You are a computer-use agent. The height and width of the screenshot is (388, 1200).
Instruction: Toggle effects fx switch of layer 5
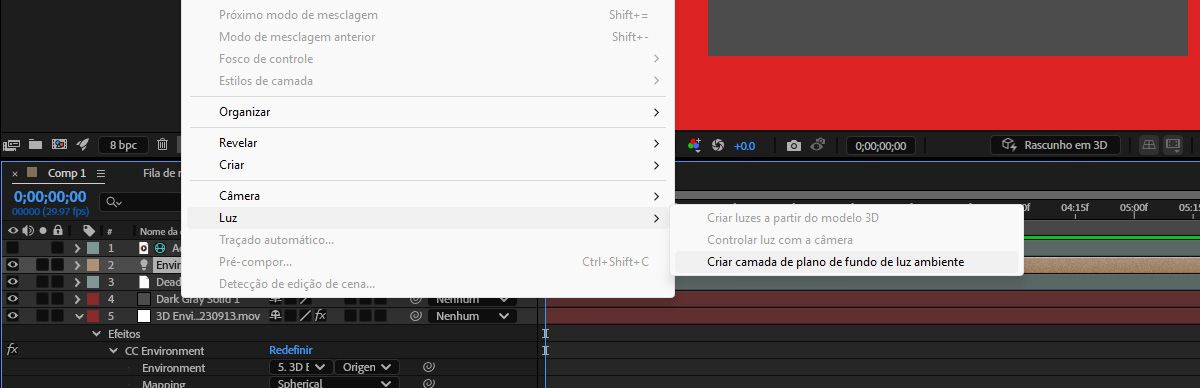click(x=320, y=316)
